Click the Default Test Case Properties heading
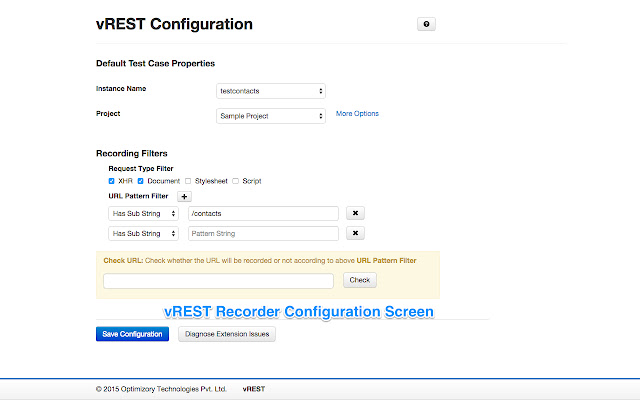 coord(156,63)
